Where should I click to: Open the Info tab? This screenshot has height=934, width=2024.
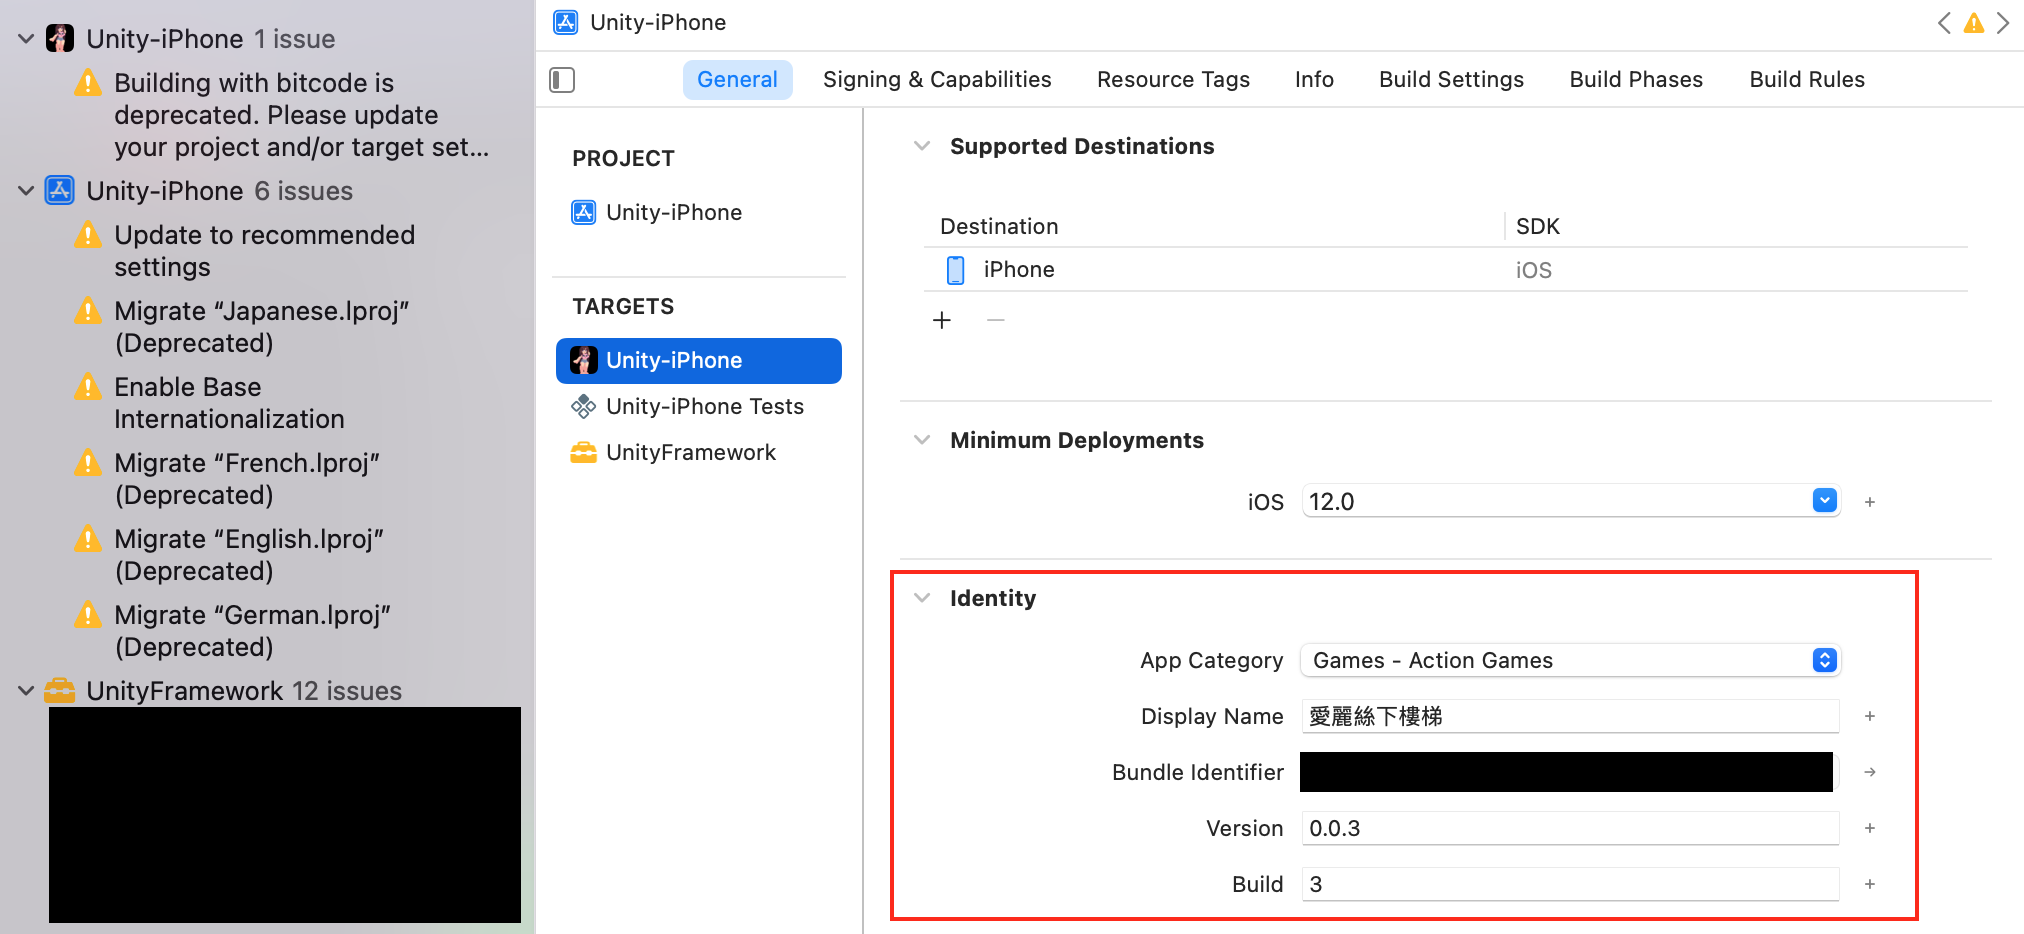[1314, 80]
